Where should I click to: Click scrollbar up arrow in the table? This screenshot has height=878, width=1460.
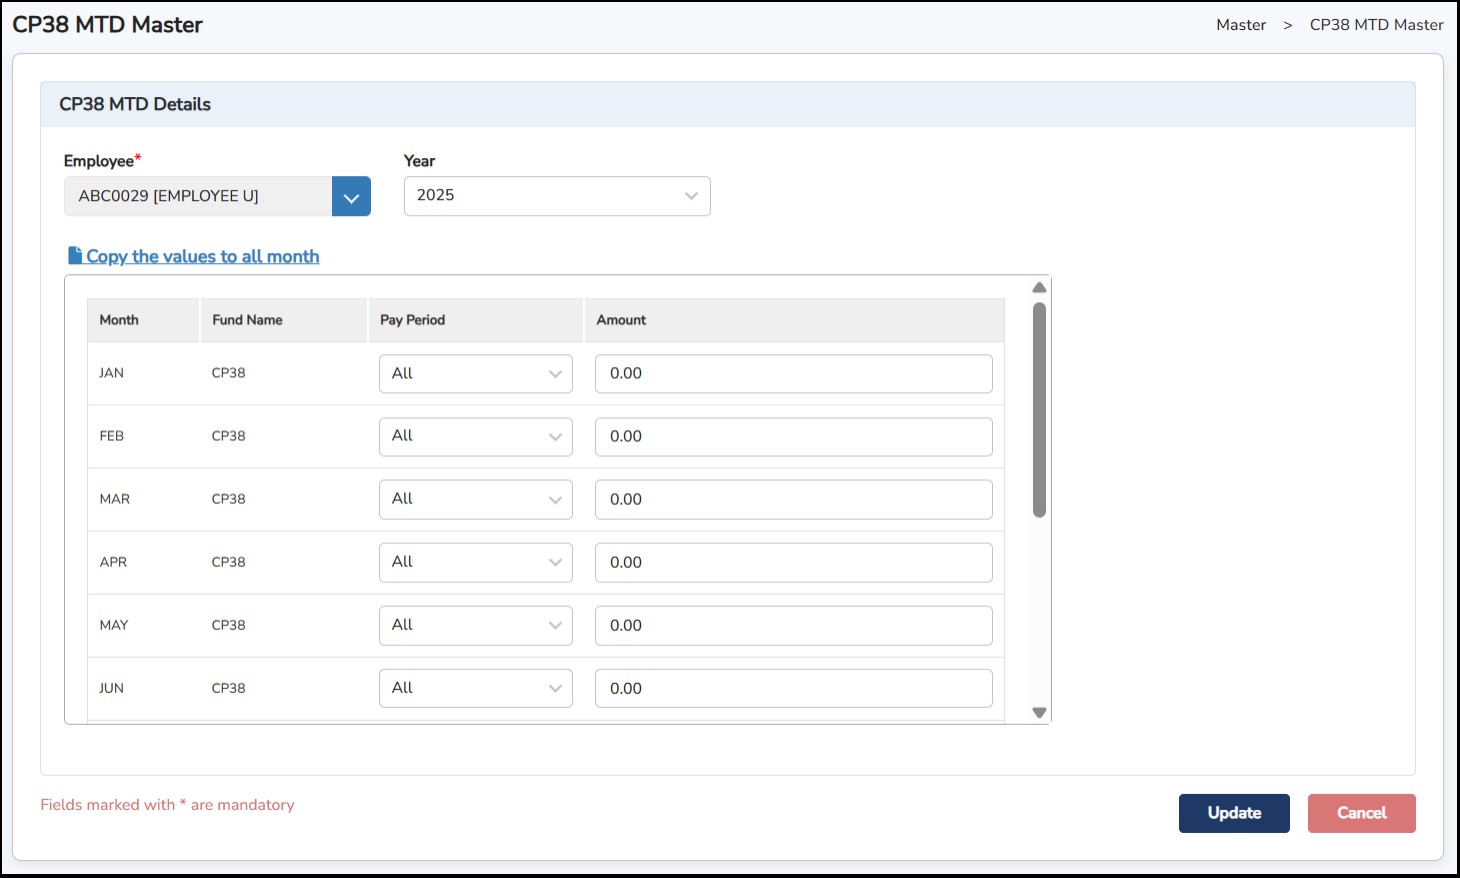[x=1039, y=288]
